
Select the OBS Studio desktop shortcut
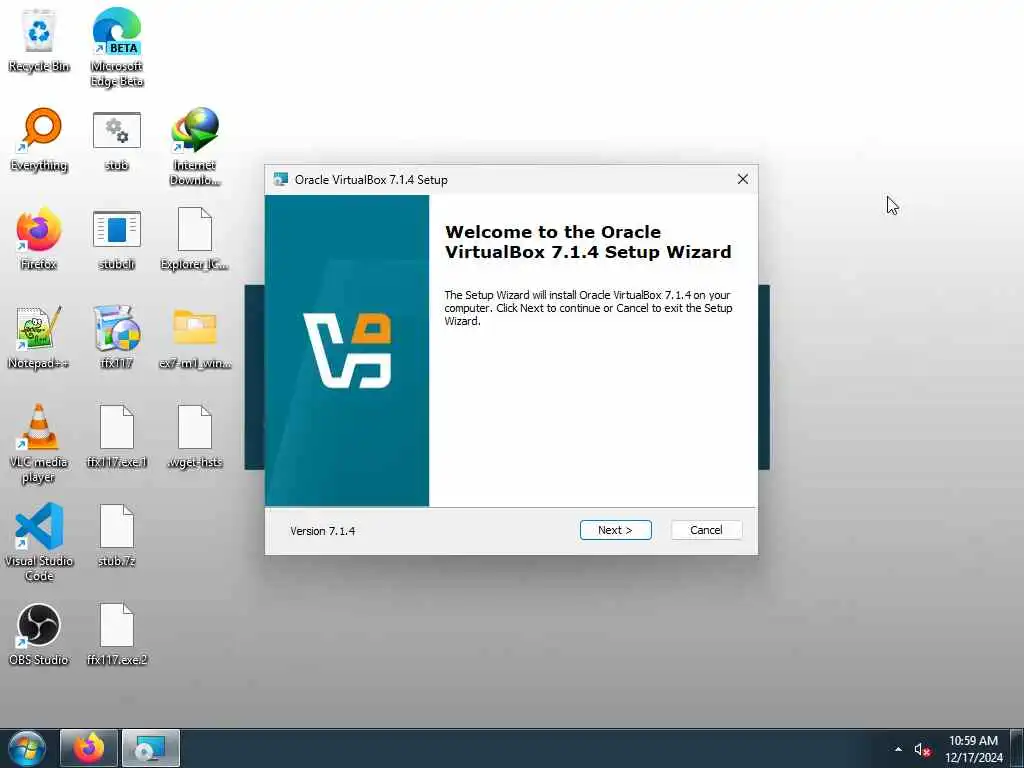click(39, 635)
